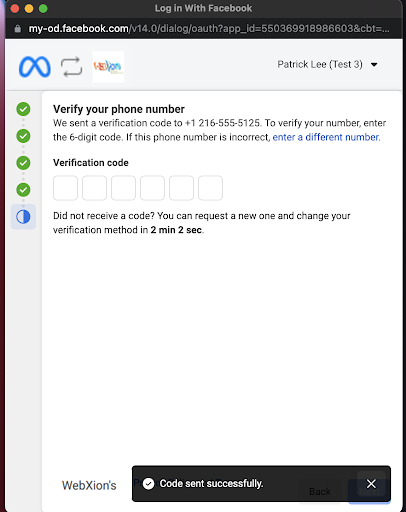Focus the second verification code box
The height and width of the screenshot is (512, 406).
tap(94, 188)
